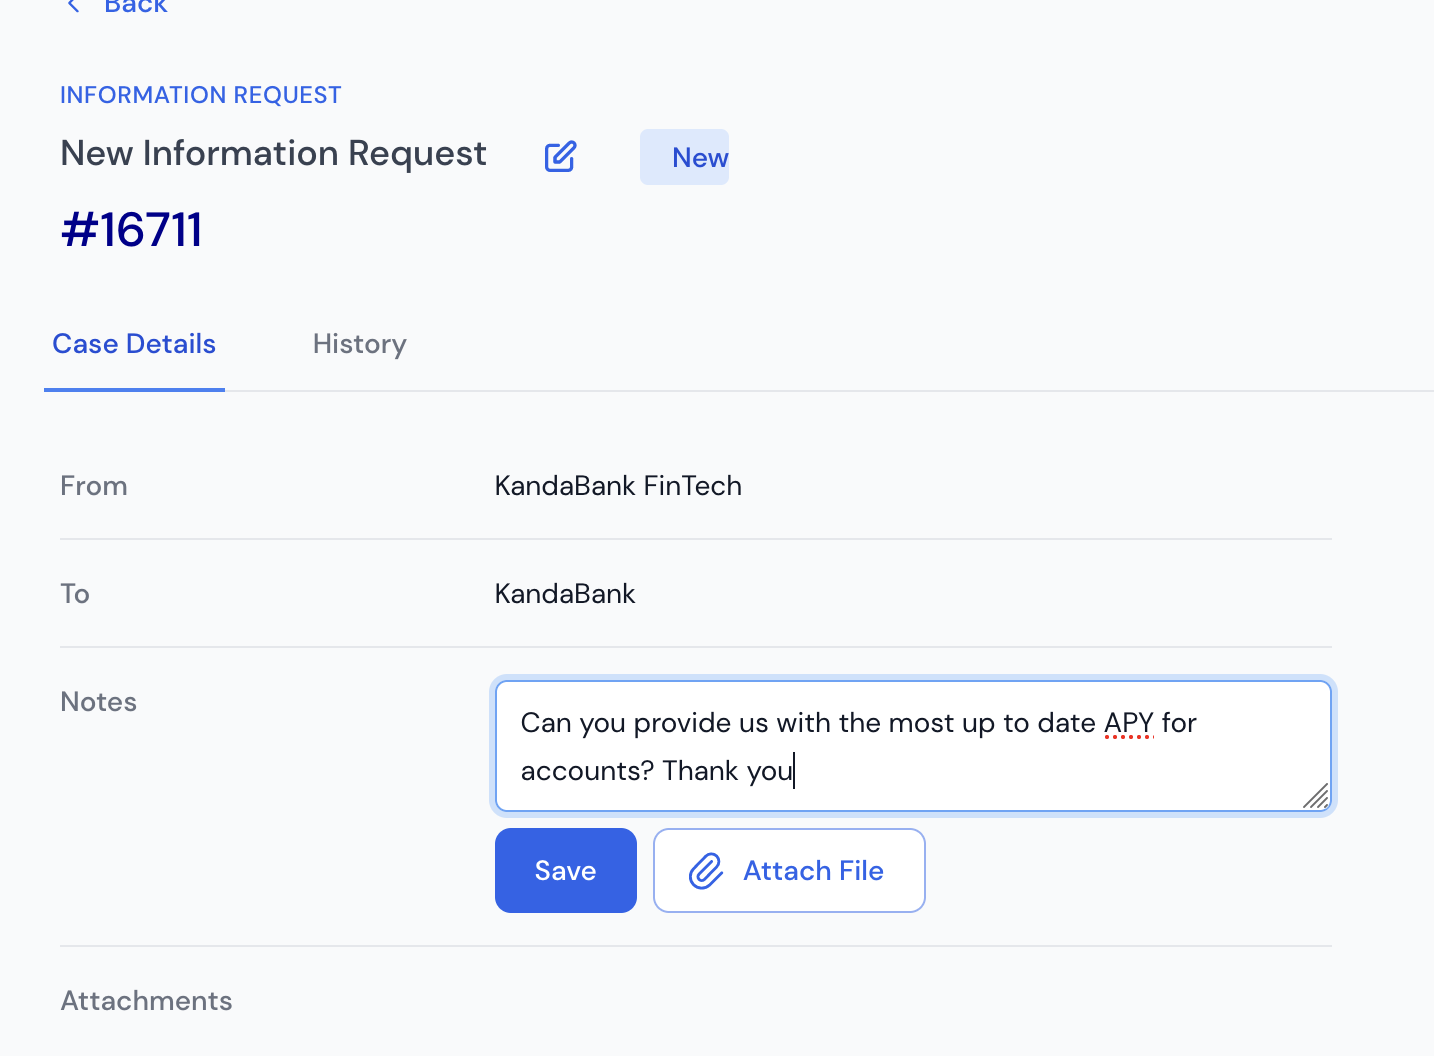Select the KandaBank FinTech sender value
This screenshot has height=1056, width=1434.
coord(618,486)
